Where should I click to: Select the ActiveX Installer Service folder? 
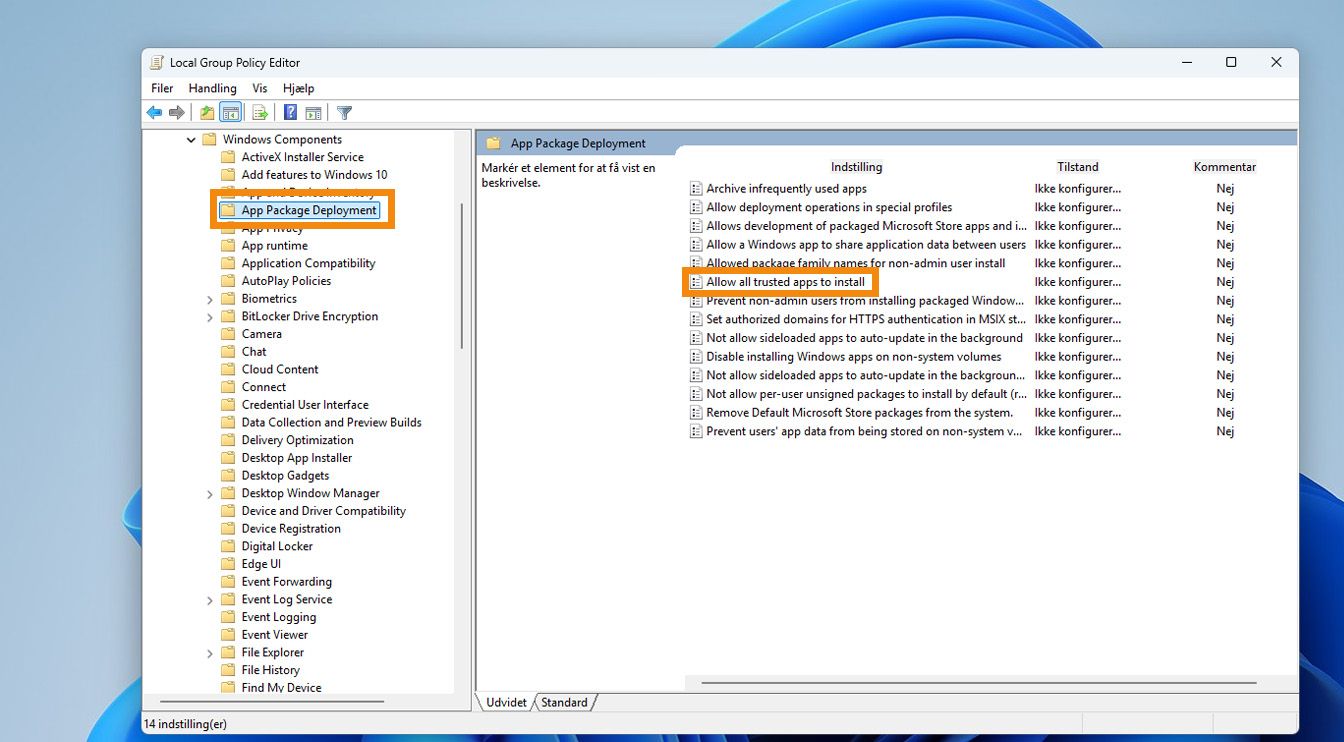coord(303,157)
